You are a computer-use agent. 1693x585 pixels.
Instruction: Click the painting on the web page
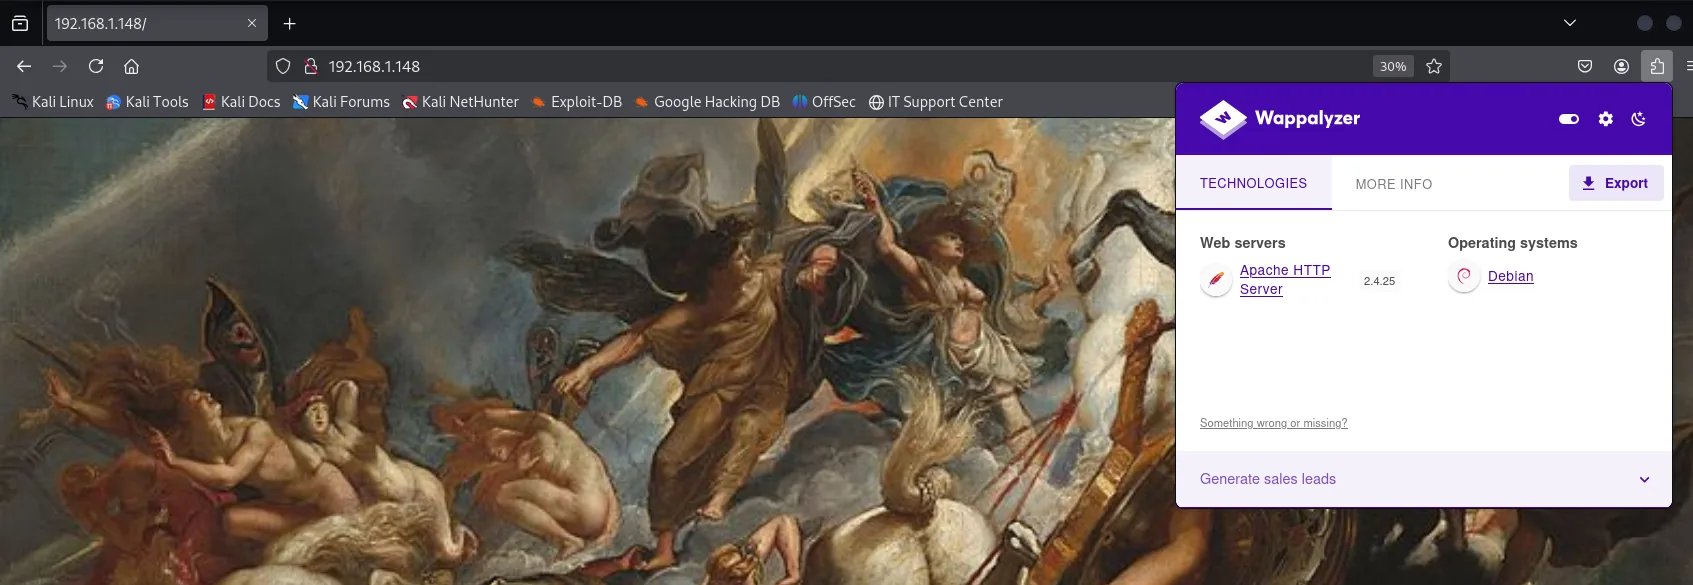click(587, 352)
